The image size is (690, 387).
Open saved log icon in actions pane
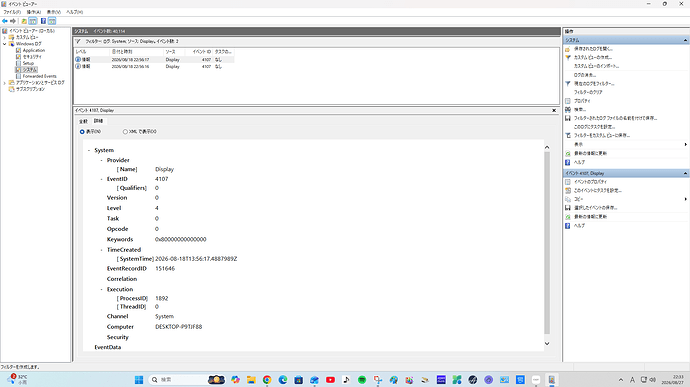(568, 49)
